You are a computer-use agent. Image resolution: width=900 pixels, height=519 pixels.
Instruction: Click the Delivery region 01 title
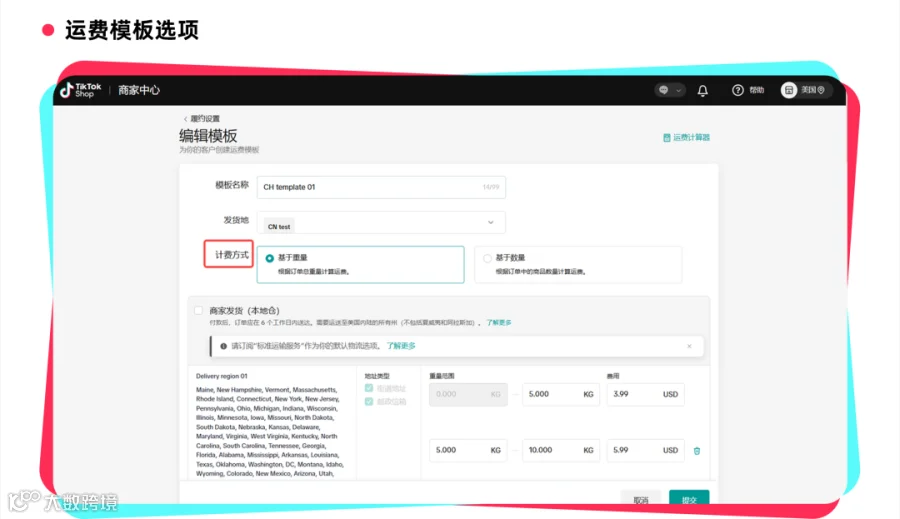(222, 376)
